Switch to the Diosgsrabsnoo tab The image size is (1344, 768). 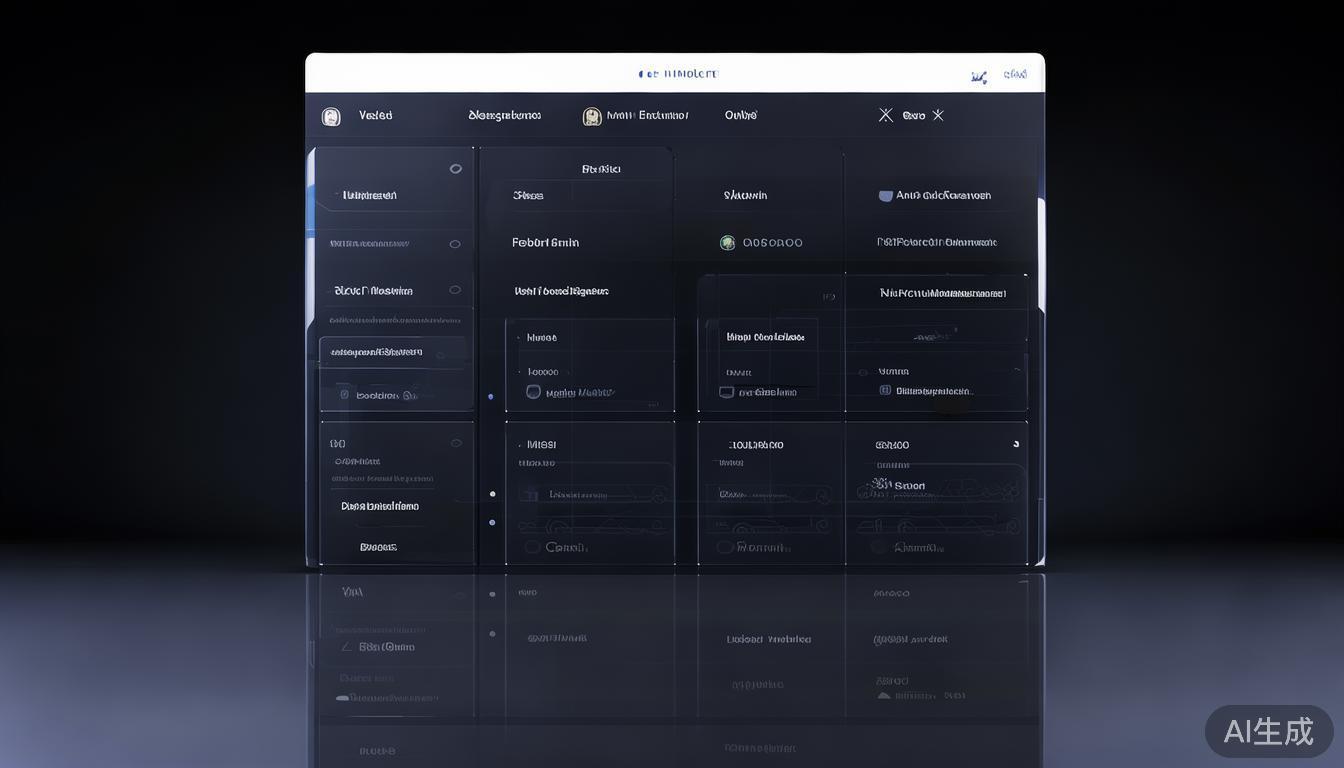point(504,116)
